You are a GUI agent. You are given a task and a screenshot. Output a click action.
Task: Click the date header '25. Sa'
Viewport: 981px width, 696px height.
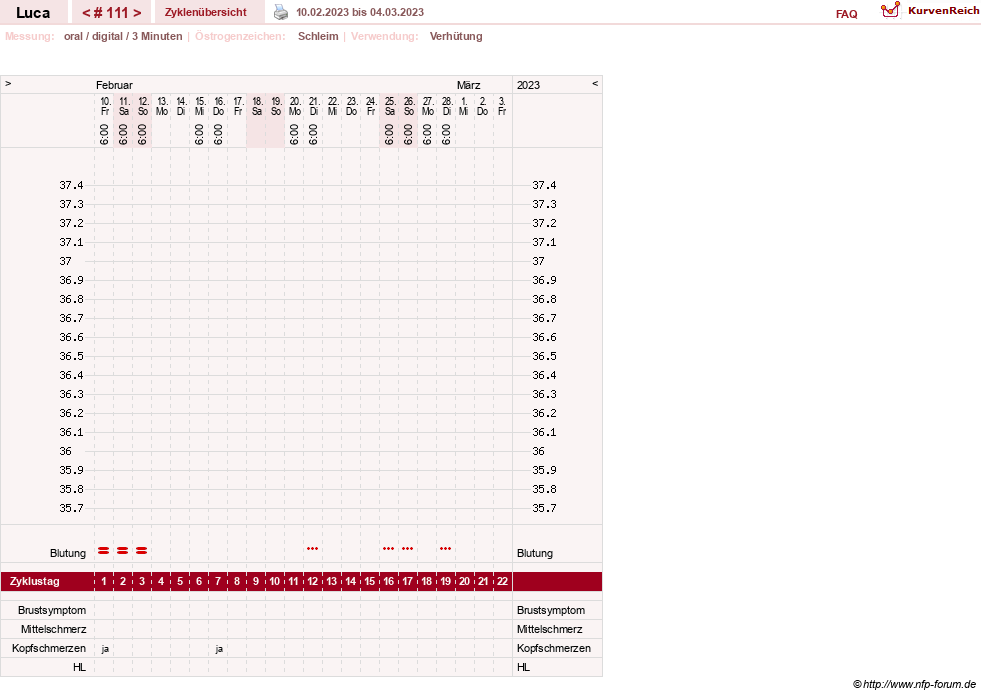point(390,106)
